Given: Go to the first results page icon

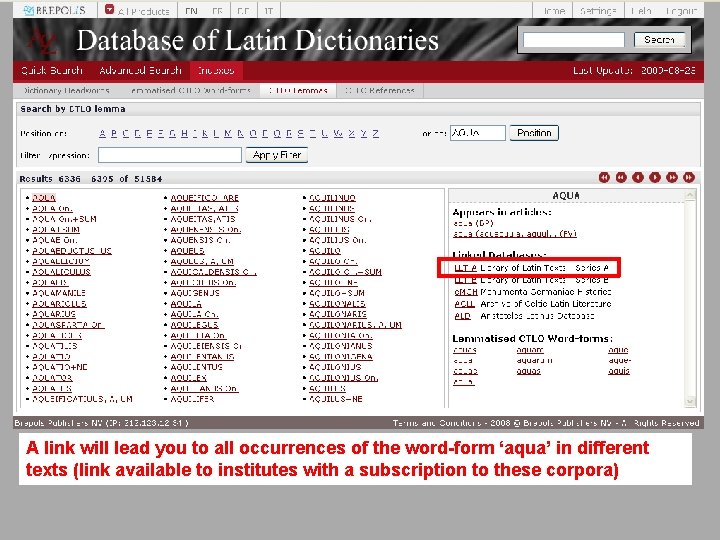Looking at the screenshot, I should 604,178.
